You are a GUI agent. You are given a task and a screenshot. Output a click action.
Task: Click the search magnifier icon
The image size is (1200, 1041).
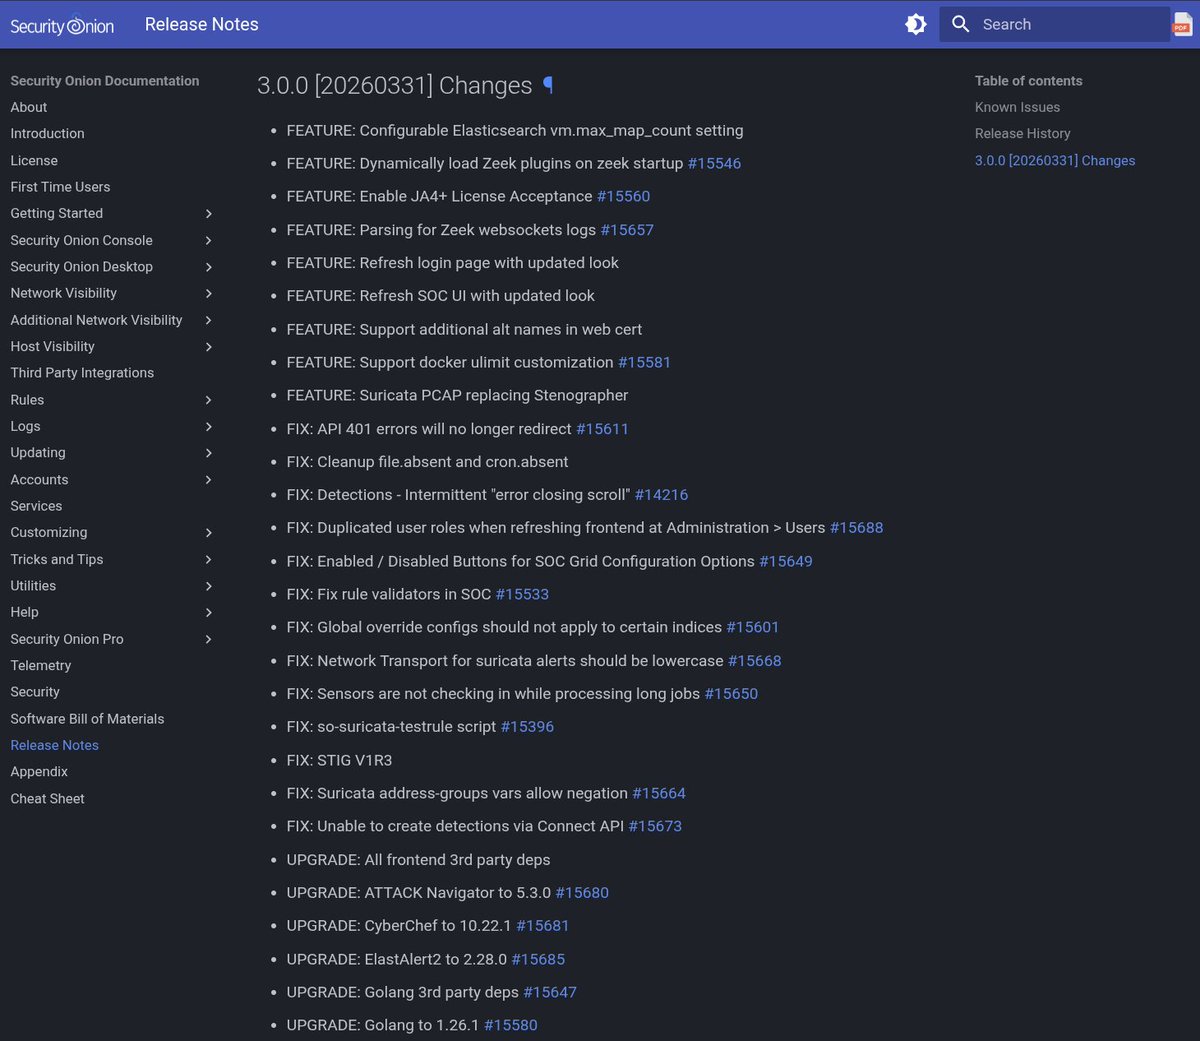click(x=961, y=24)
